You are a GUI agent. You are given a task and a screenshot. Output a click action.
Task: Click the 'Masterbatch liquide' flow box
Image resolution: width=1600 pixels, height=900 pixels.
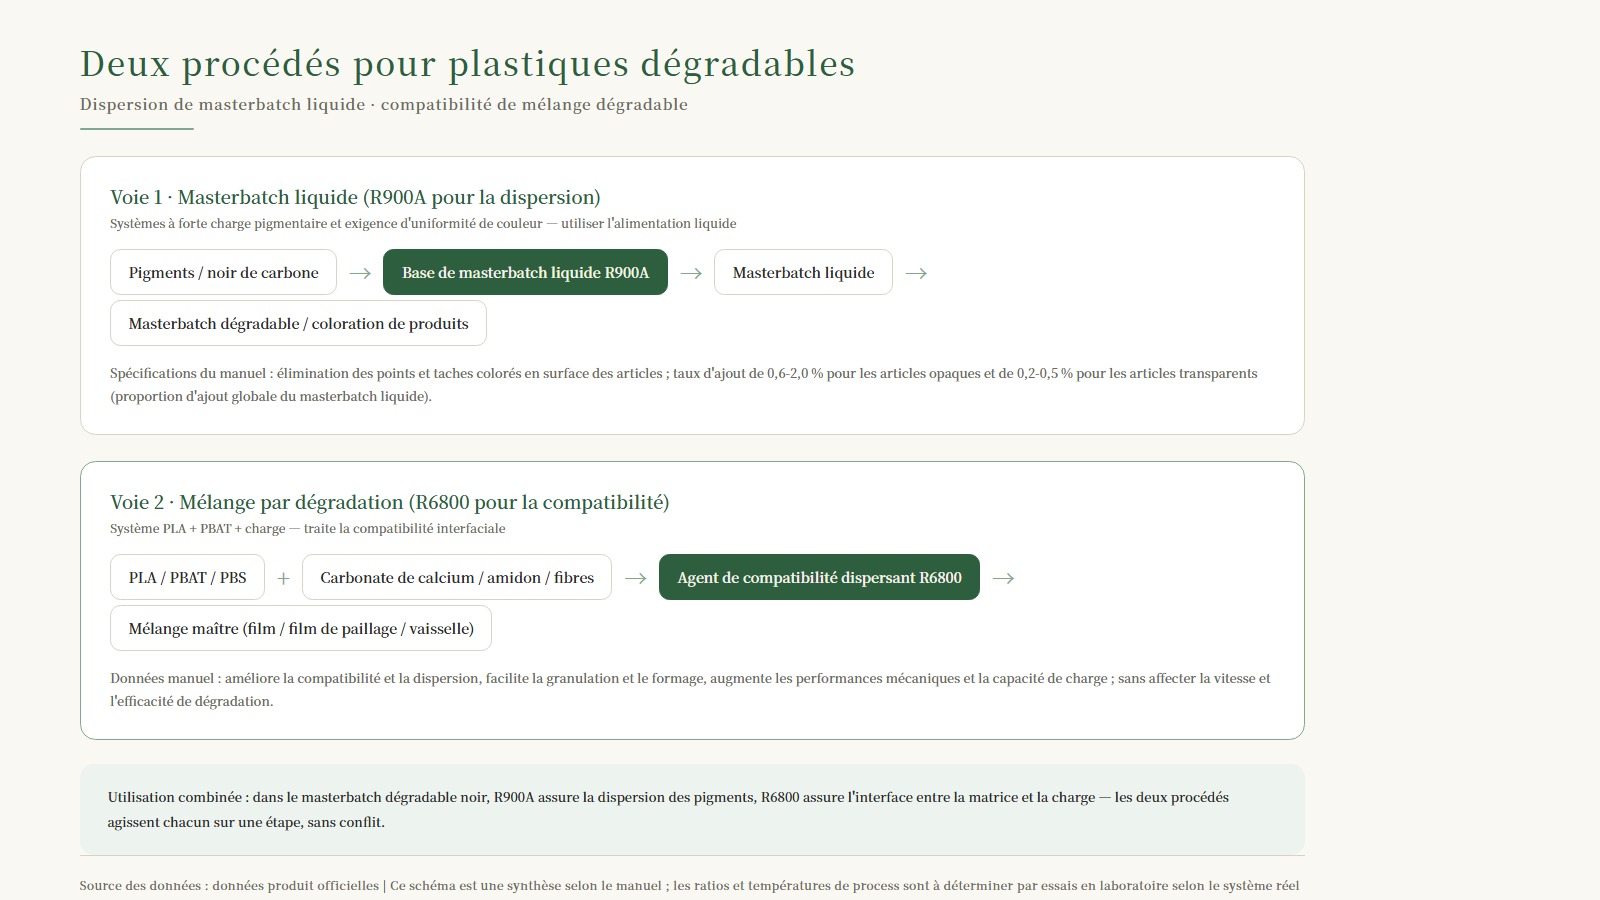[803, 272]
